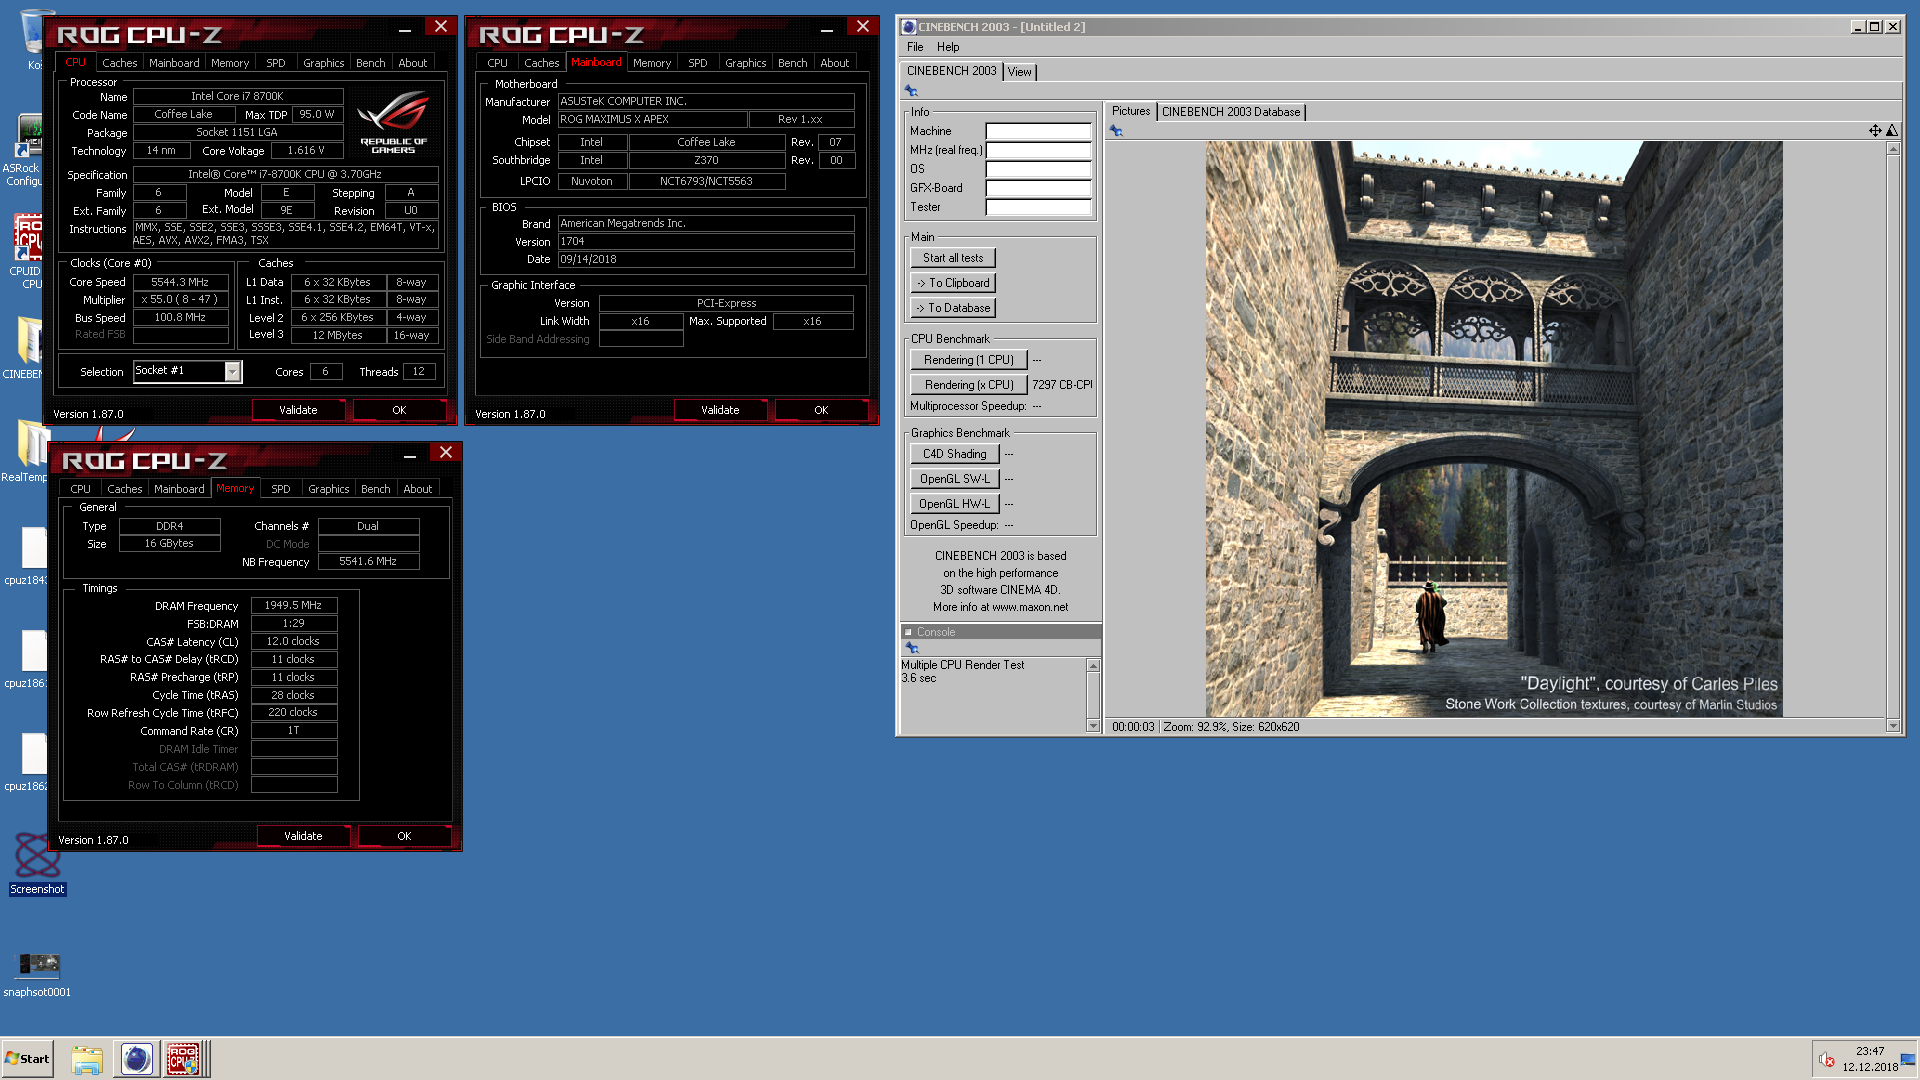Run the OpenGL HW-L benchmark
Viewport: 1920px width, 1080px height.
[954, 504]
